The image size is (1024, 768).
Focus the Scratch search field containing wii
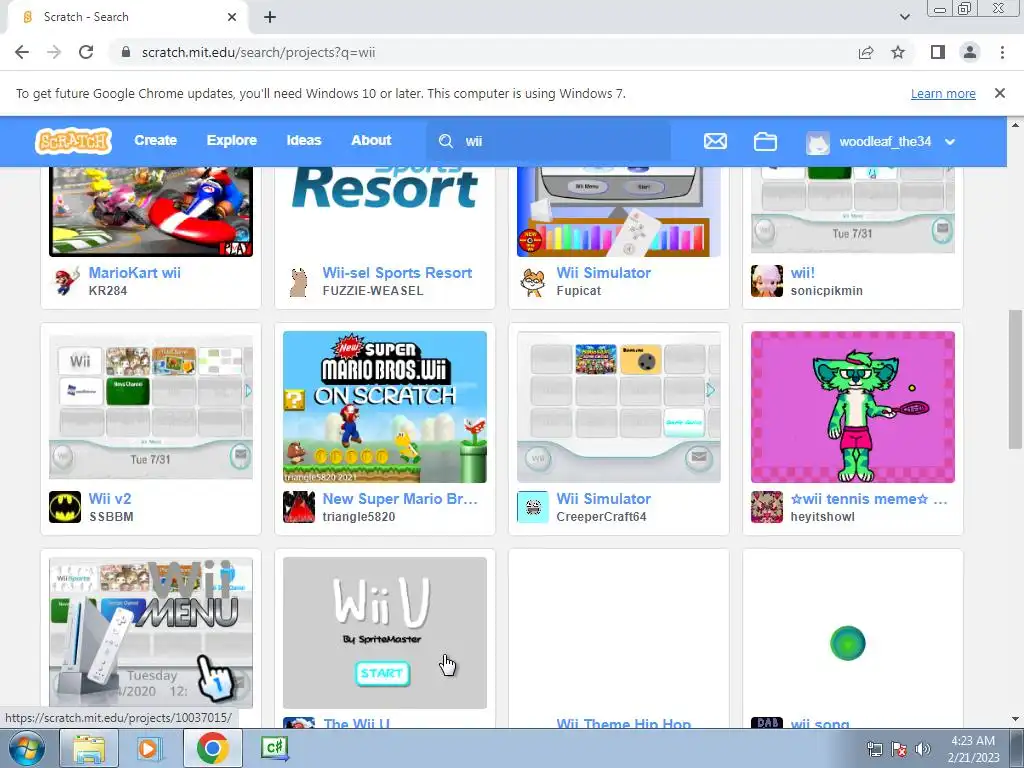click(x=549, y=141)
